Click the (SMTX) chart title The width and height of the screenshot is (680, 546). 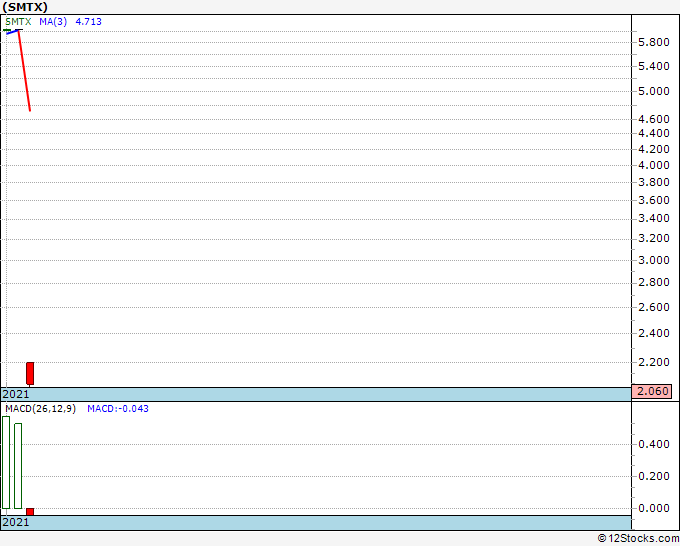25,7
